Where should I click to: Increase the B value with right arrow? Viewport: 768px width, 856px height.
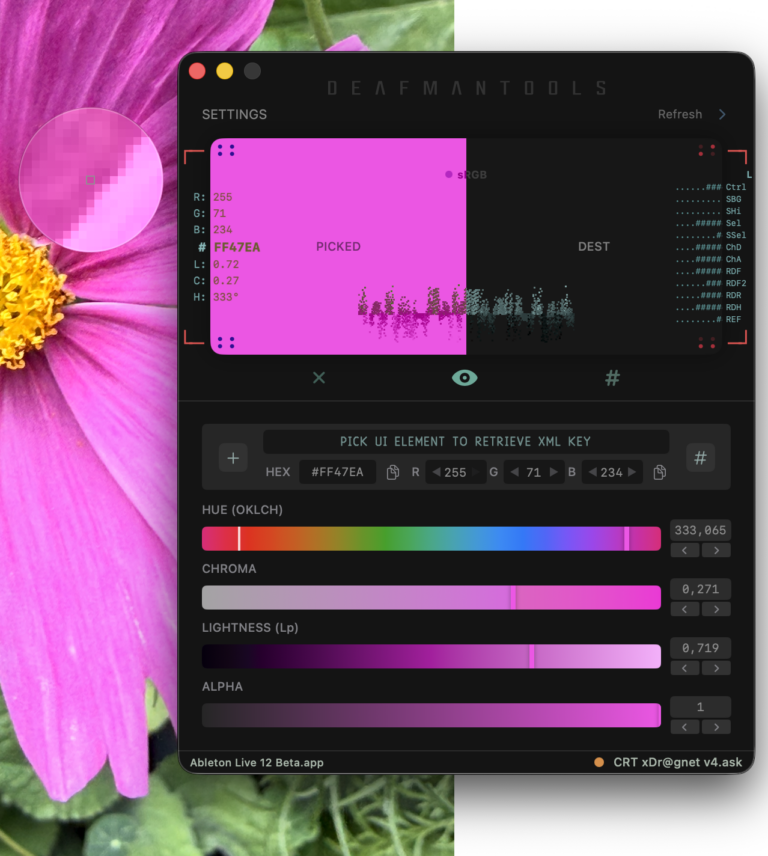click(632, 472)
